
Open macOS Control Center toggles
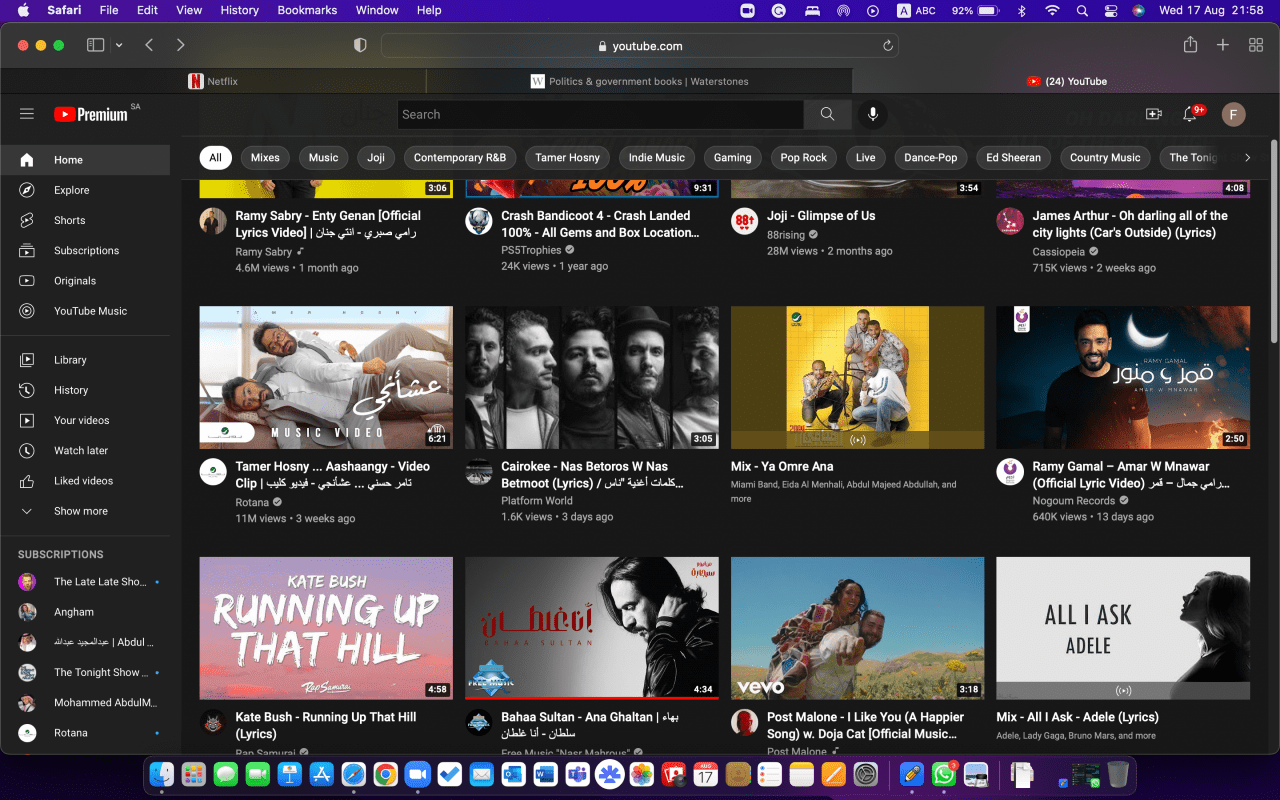click(x=1110, y=11)
